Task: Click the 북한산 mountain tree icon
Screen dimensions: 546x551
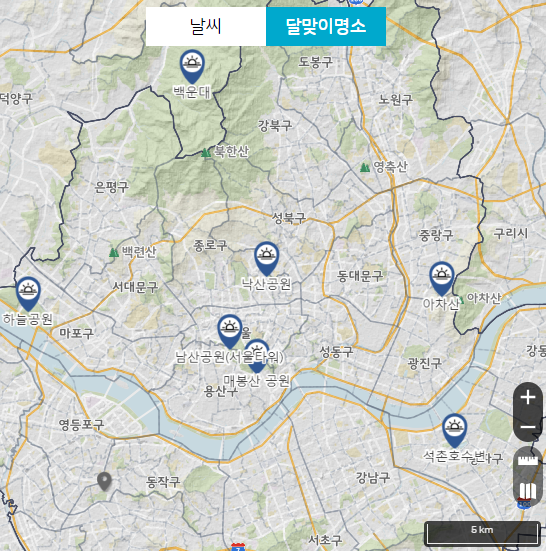Action: [206, 153]
